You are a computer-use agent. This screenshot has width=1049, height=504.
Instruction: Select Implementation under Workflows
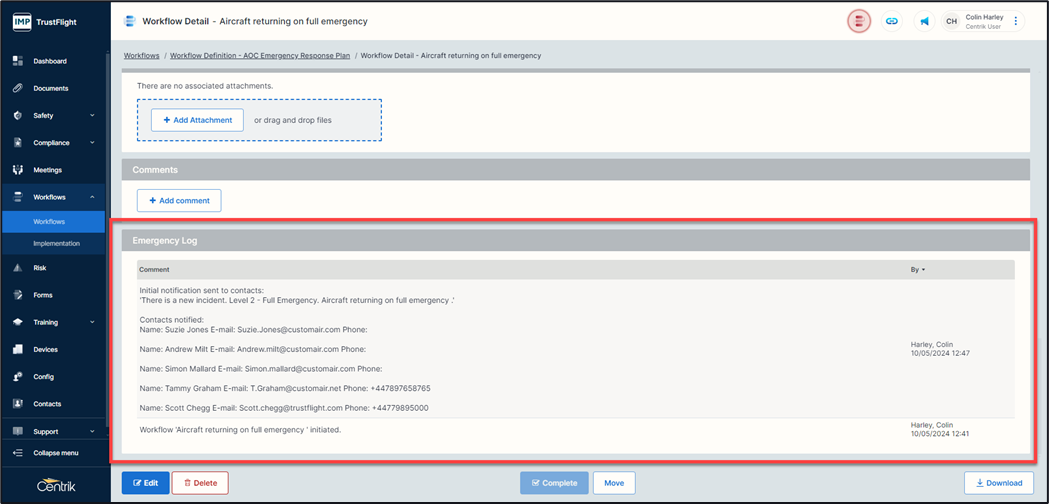click(x=56, y=243)
